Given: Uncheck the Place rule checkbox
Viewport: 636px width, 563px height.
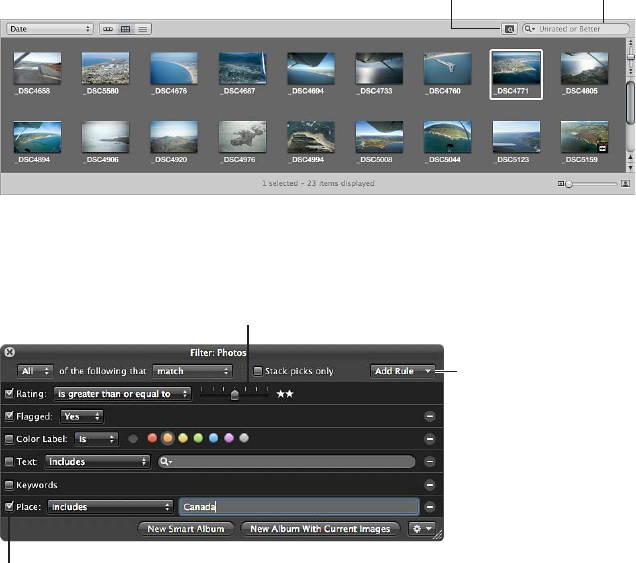Looking at the screenshot, I should pyautogui.click(x=9, y=506).
